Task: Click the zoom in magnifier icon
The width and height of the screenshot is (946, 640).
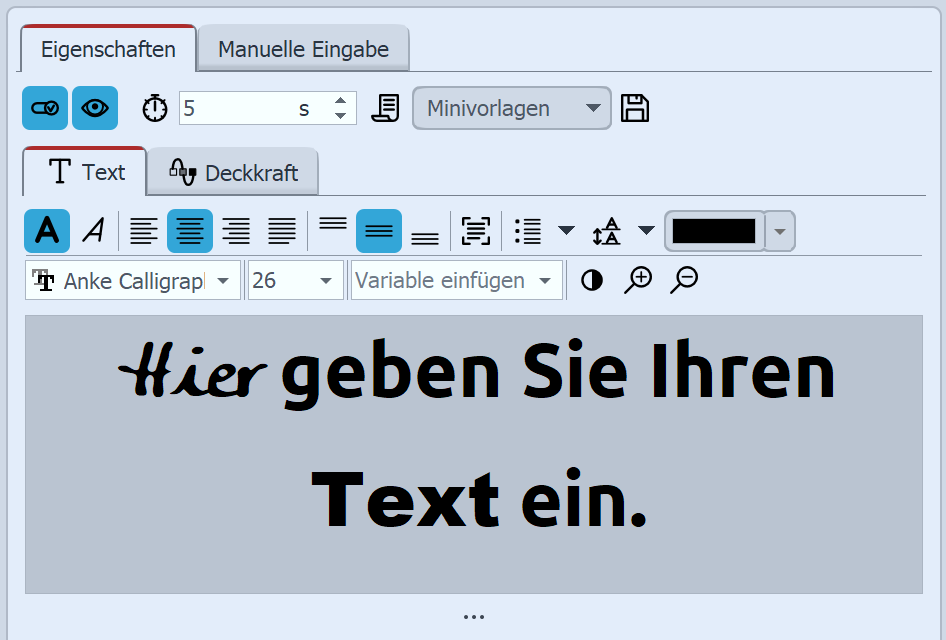Action: tap(637, 280)
